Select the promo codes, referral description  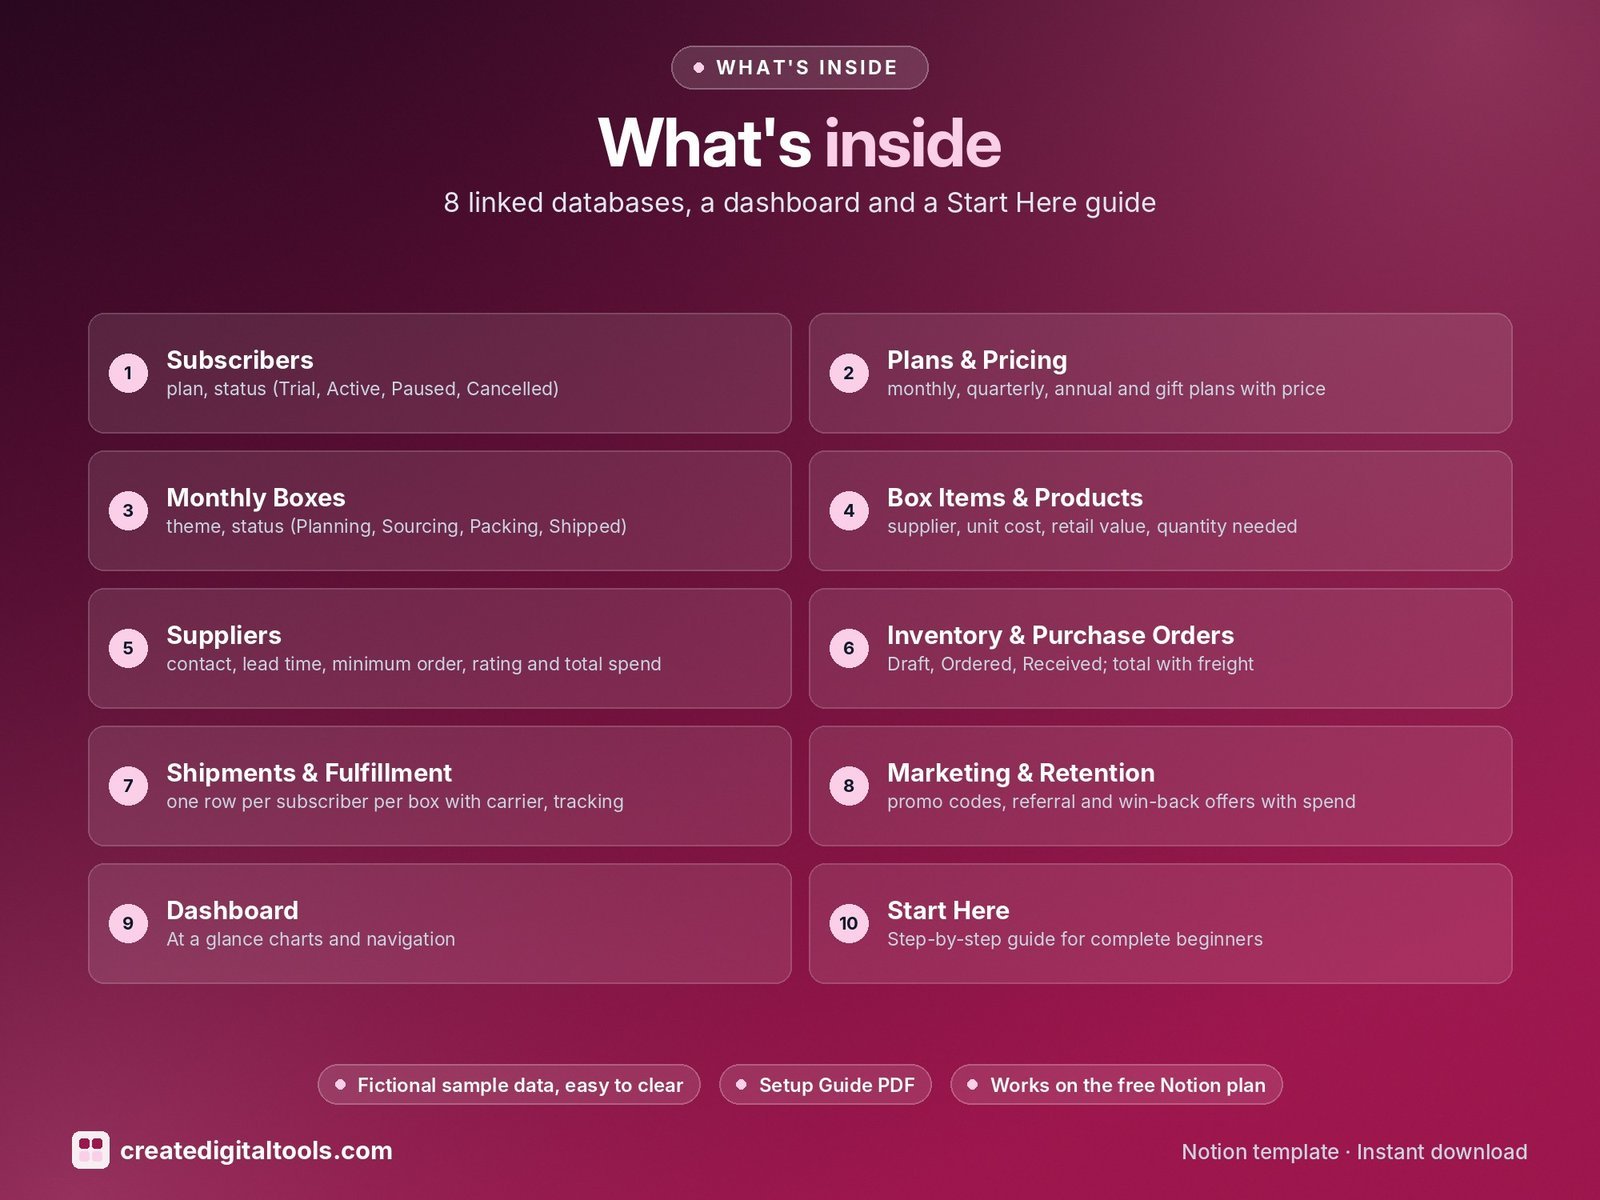click(1121, 802)
